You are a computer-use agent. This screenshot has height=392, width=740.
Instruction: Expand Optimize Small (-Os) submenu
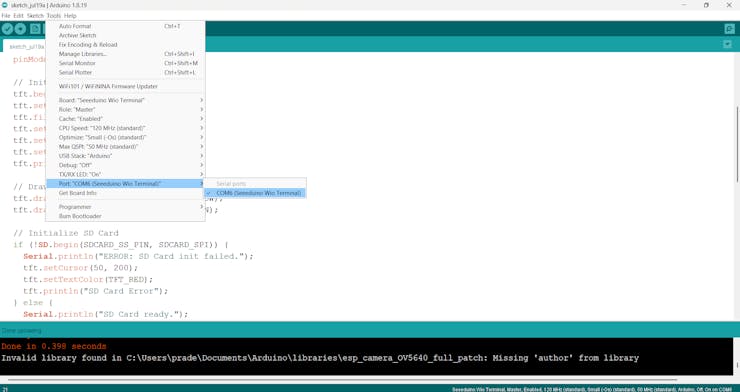(x=125, y=137)
